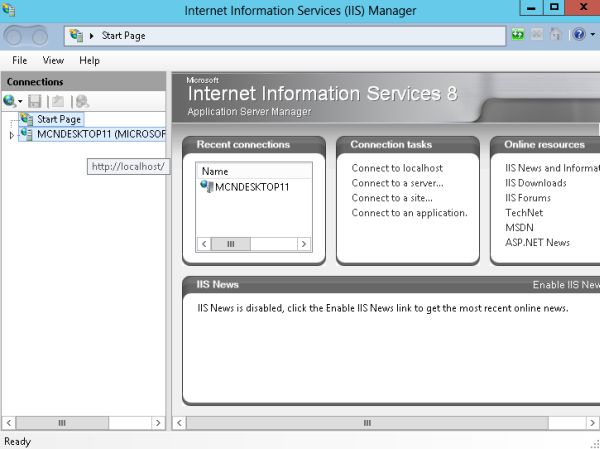Click the server icon beside MCNDESKTOP11 in Recent connections
Screen dimensions: 600x449
point(207,186)
